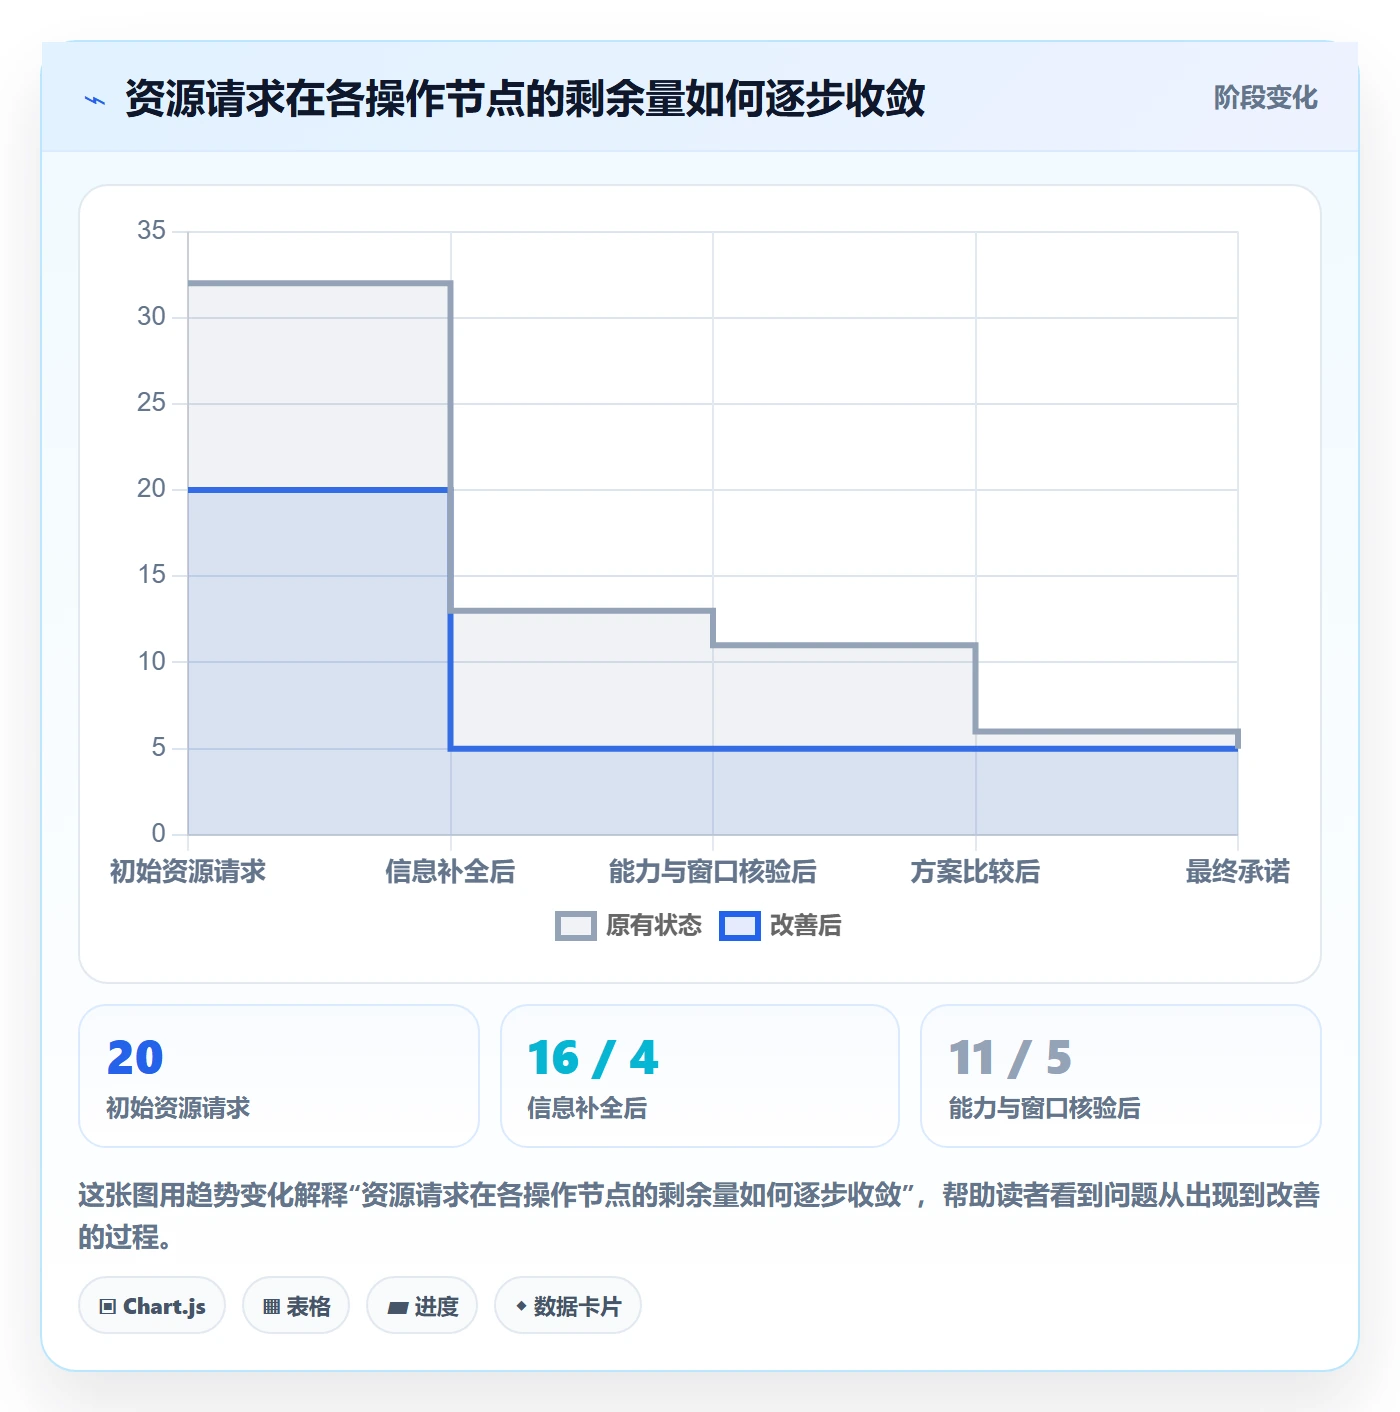Viewport: 1400px width, 1412px height.
Task: Click the lightning icon beside the title
Action: 95,100
